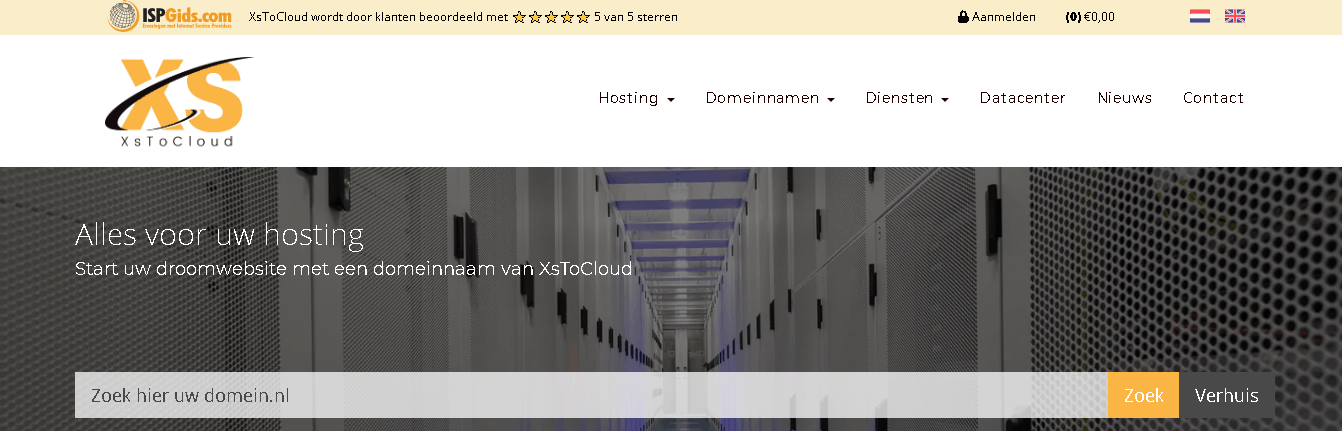Click the customer rating text link
The height and width of the screenshot is (431, 1342).
[463, 17]
